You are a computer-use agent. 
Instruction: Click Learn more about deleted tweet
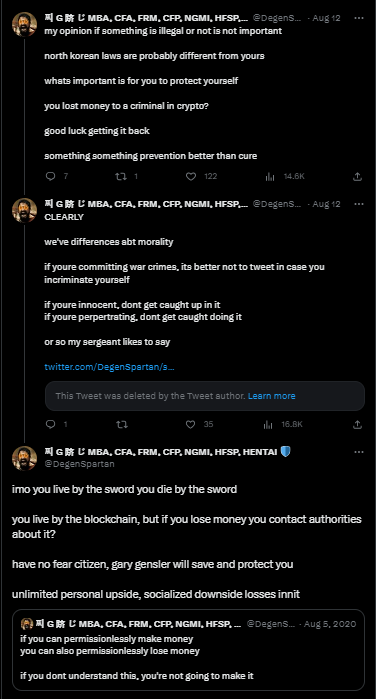(272, 396)
